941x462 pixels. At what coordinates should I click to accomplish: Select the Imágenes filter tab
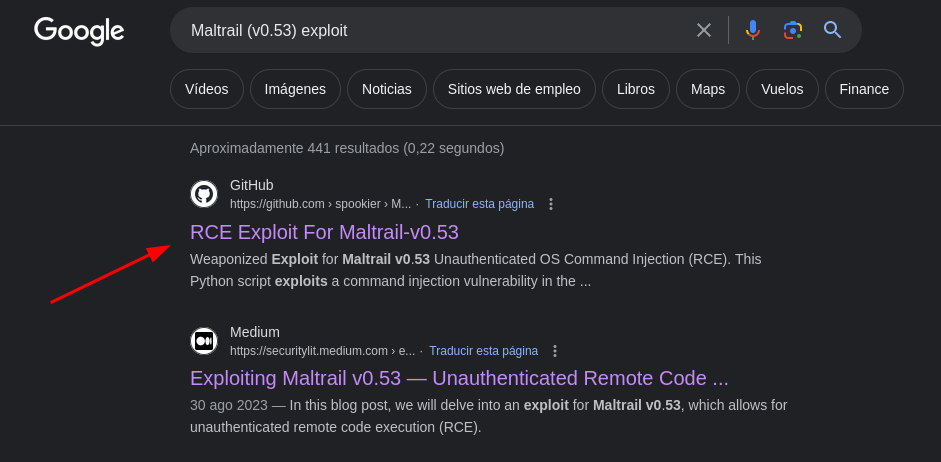coord(295,89)
